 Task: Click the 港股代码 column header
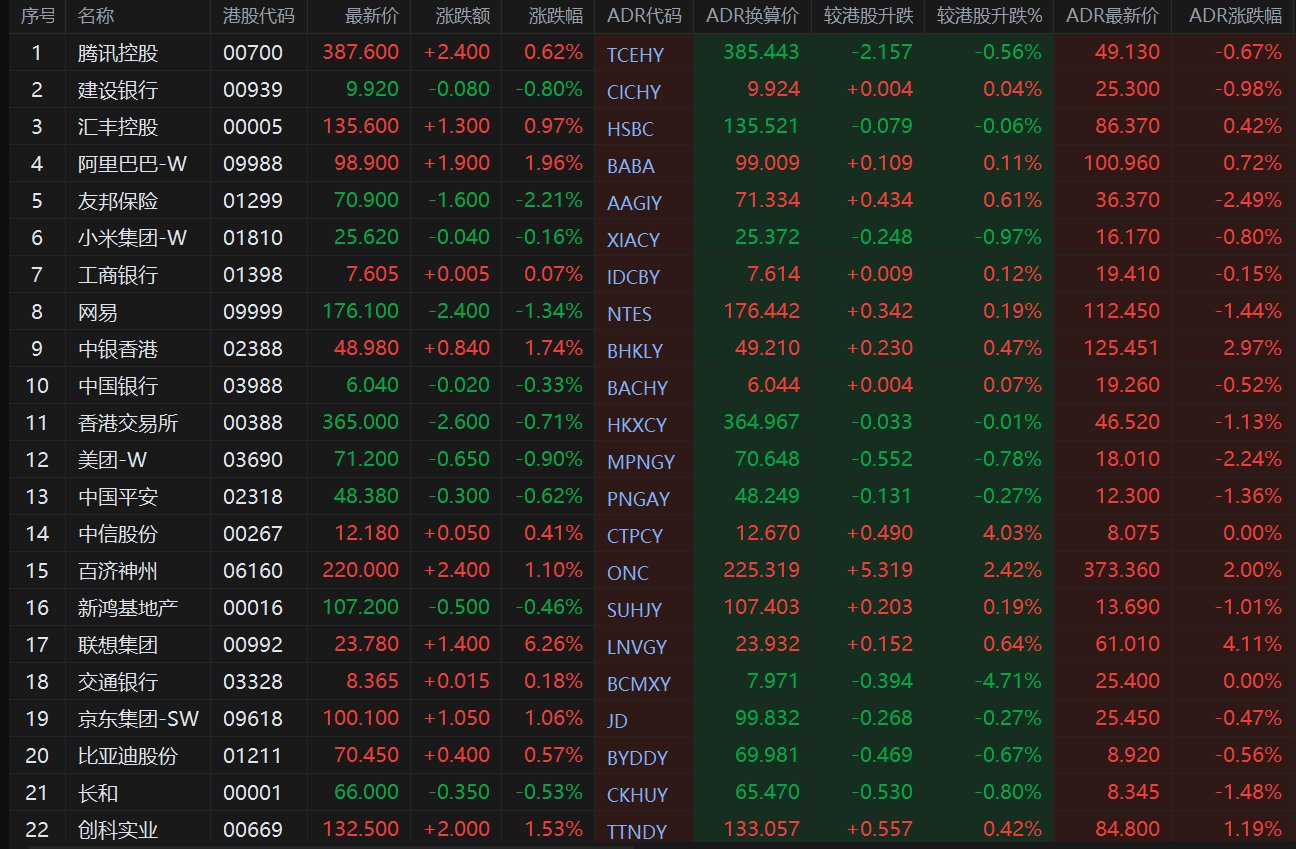click(258, 16)
